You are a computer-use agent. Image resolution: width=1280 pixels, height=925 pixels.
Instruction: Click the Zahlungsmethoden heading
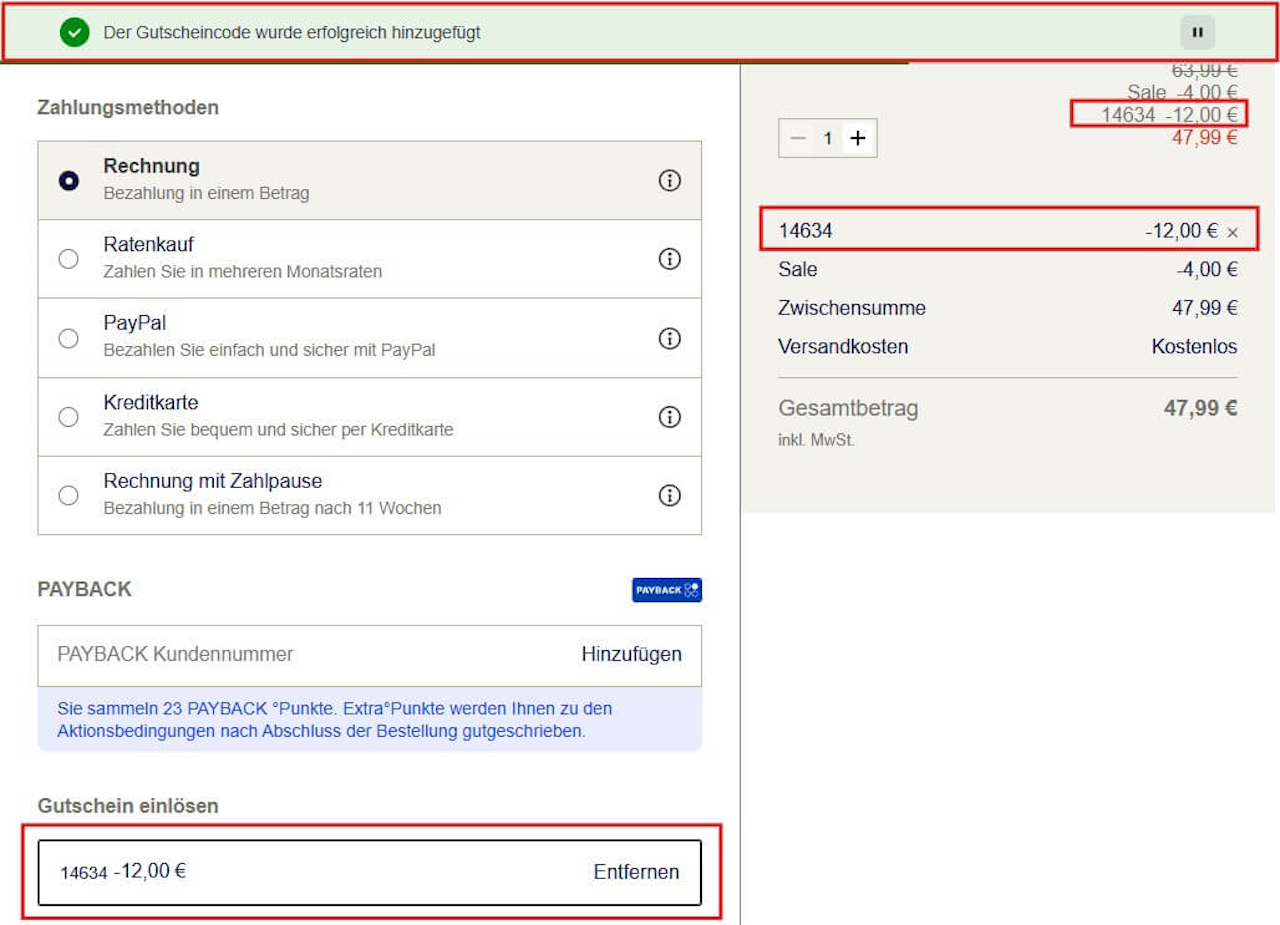128,107
